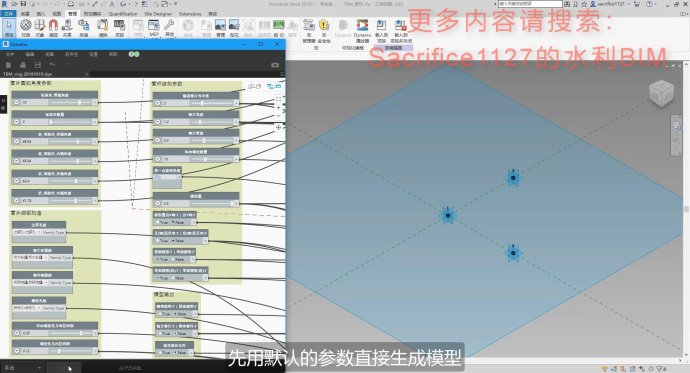Open top Family Types dropdown in 管片细部构造 group

26,232
